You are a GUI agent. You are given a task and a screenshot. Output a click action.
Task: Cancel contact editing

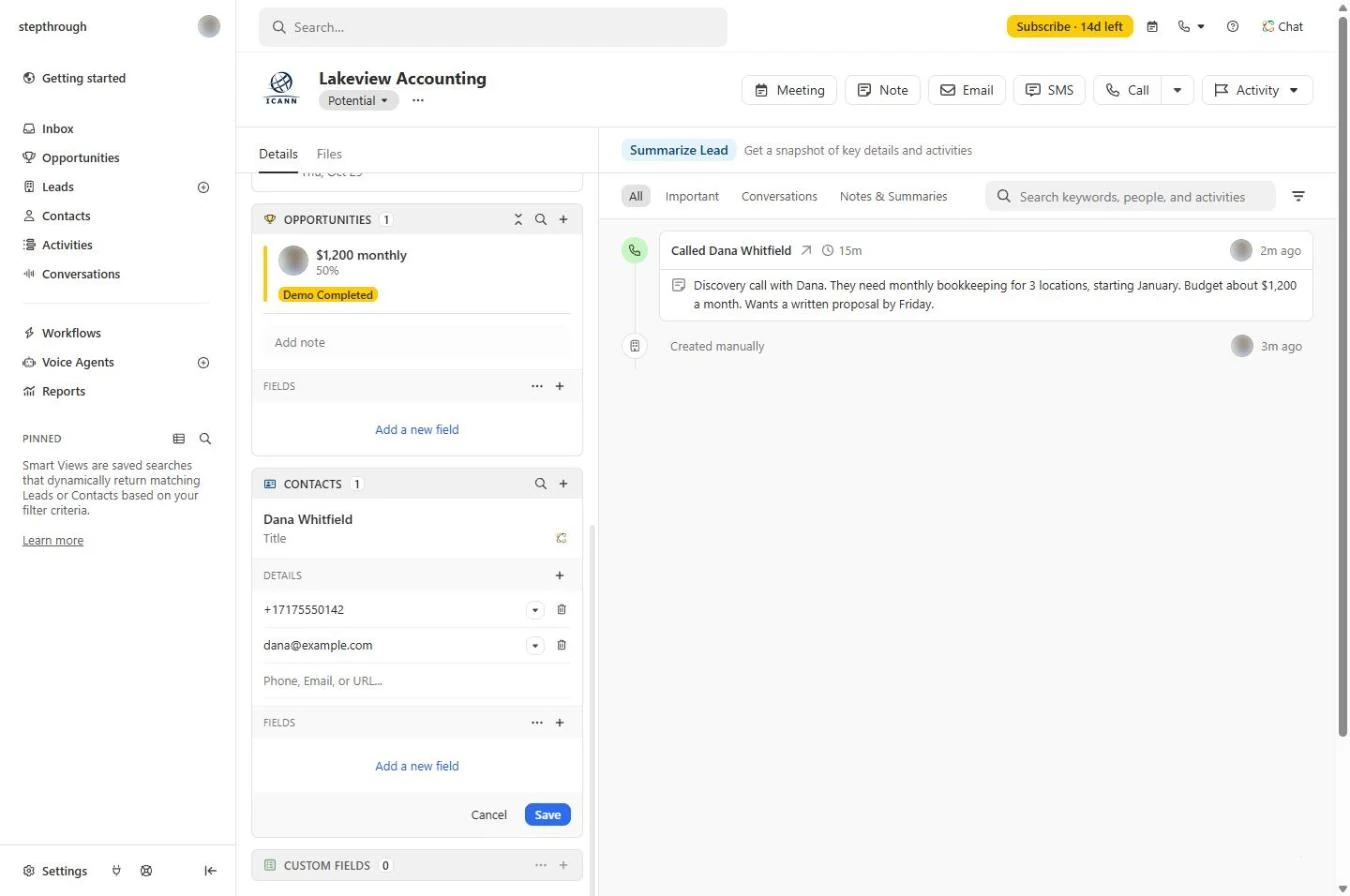pyautogui.click(x=489, y=814)
